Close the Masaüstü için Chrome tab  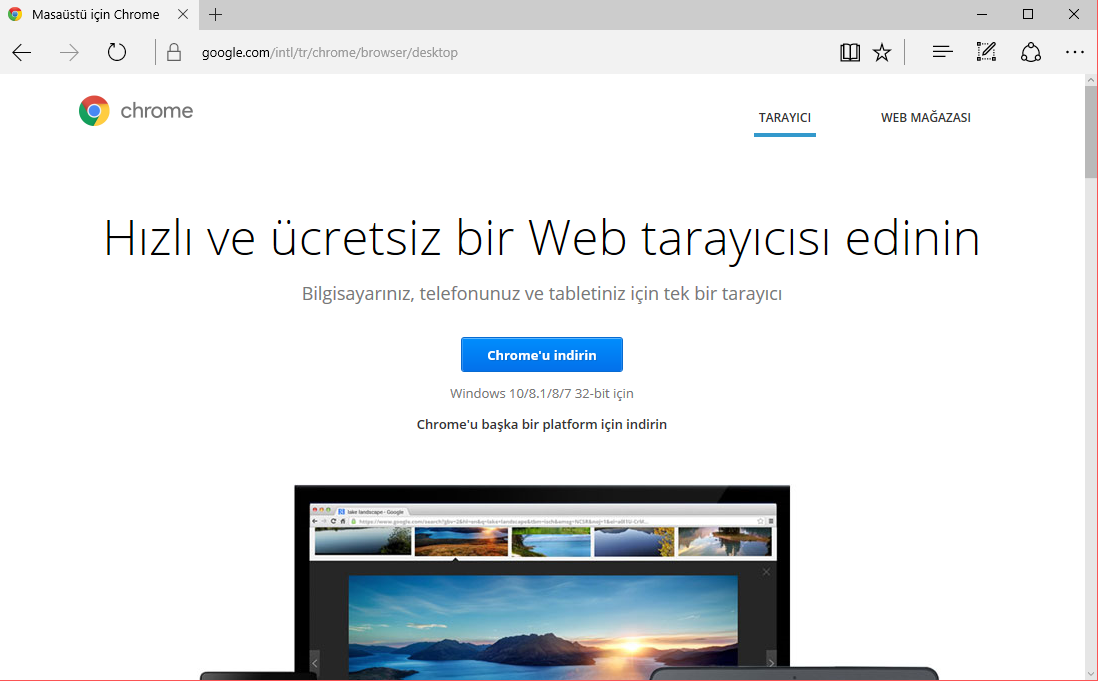click(x=183, y=14)
